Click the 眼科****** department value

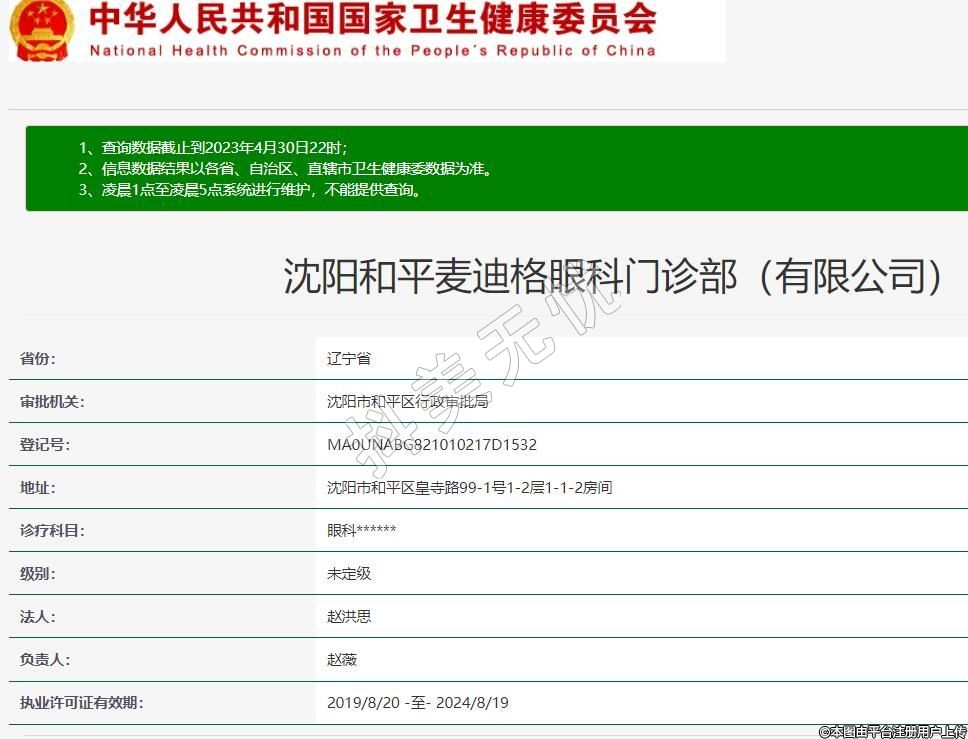[362, 531]
